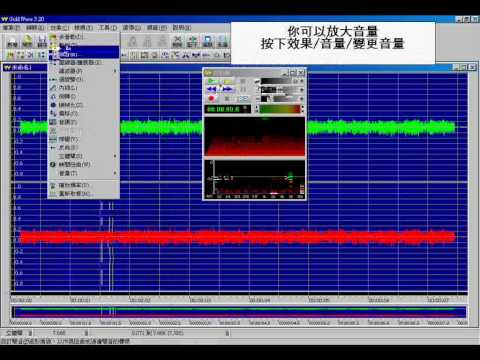480x360 pixels.
Task: Click the green-to-red level meter
Action: coord(280,109)
